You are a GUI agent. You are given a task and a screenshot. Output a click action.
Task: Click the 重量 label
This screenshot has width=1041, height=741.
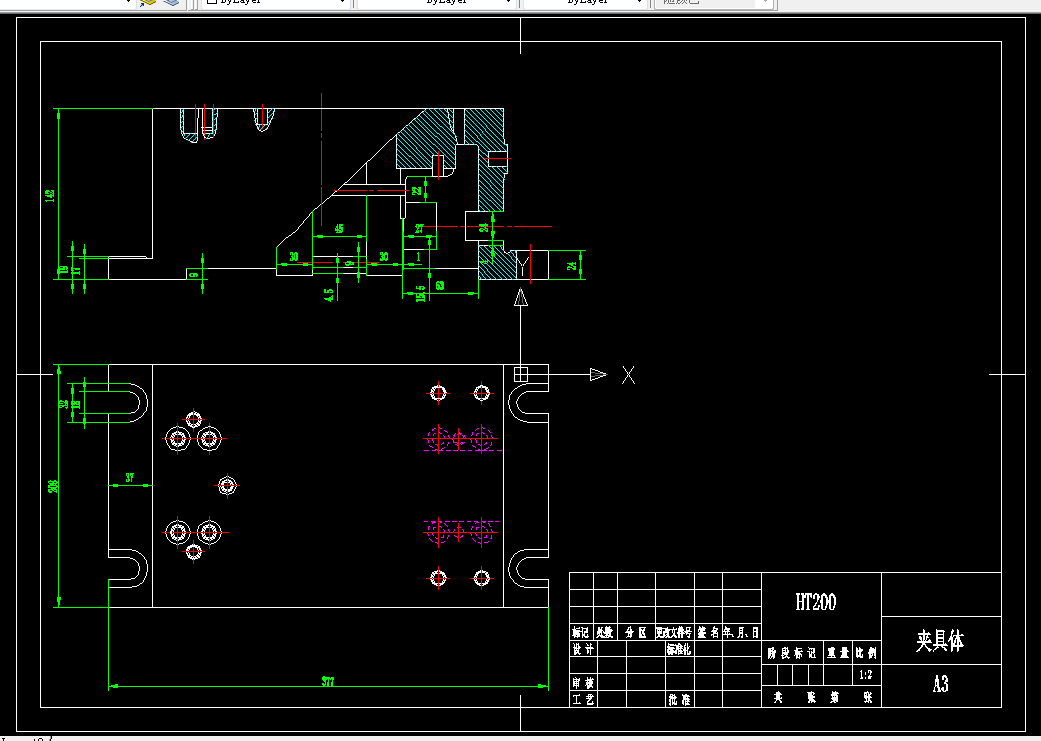(838, 653)
